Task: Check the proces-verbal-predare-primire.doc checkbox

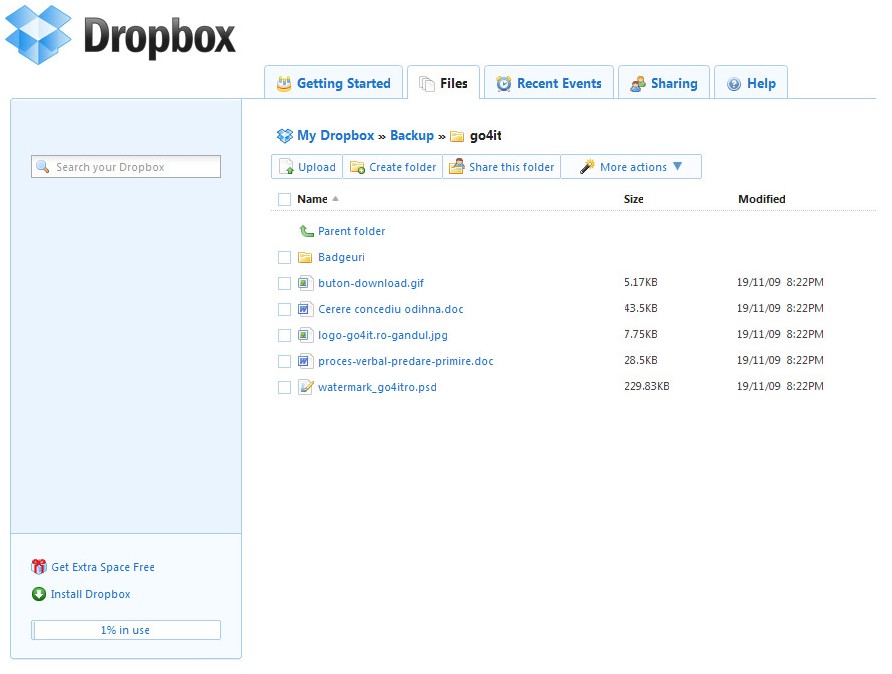Action: click(x=284, y=361)
